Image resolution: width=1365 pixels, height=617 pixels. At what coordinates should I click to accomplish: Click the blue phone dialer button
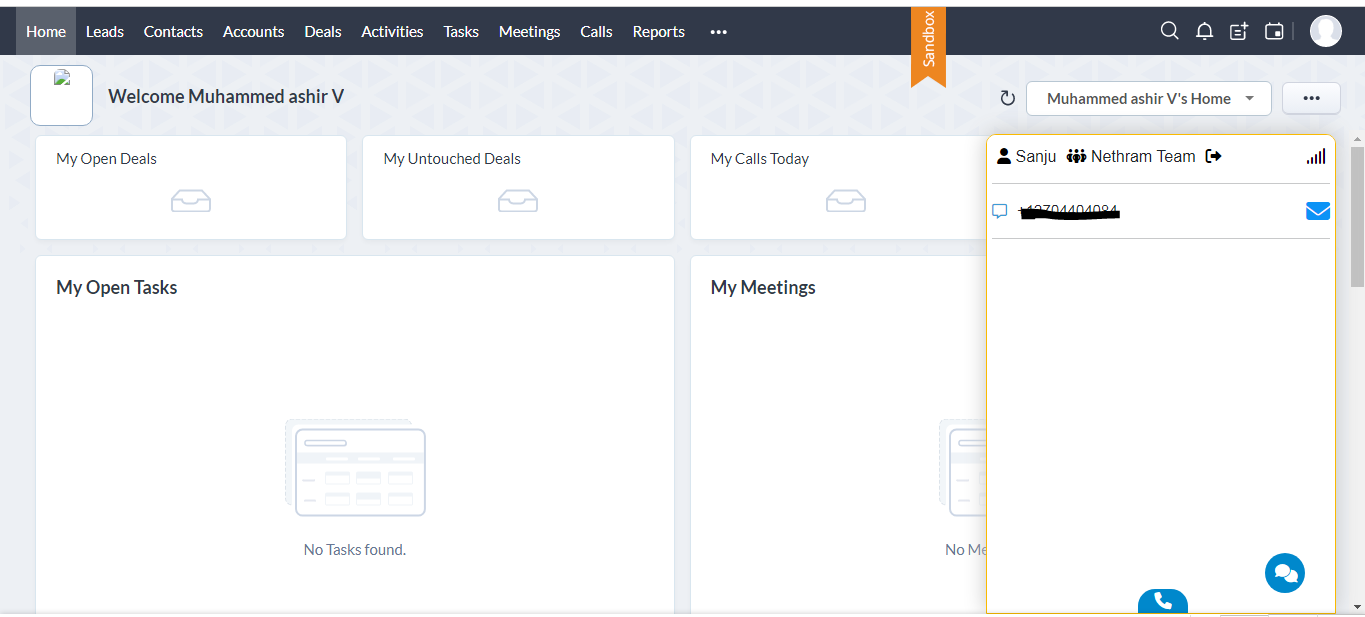[1162, 601]
